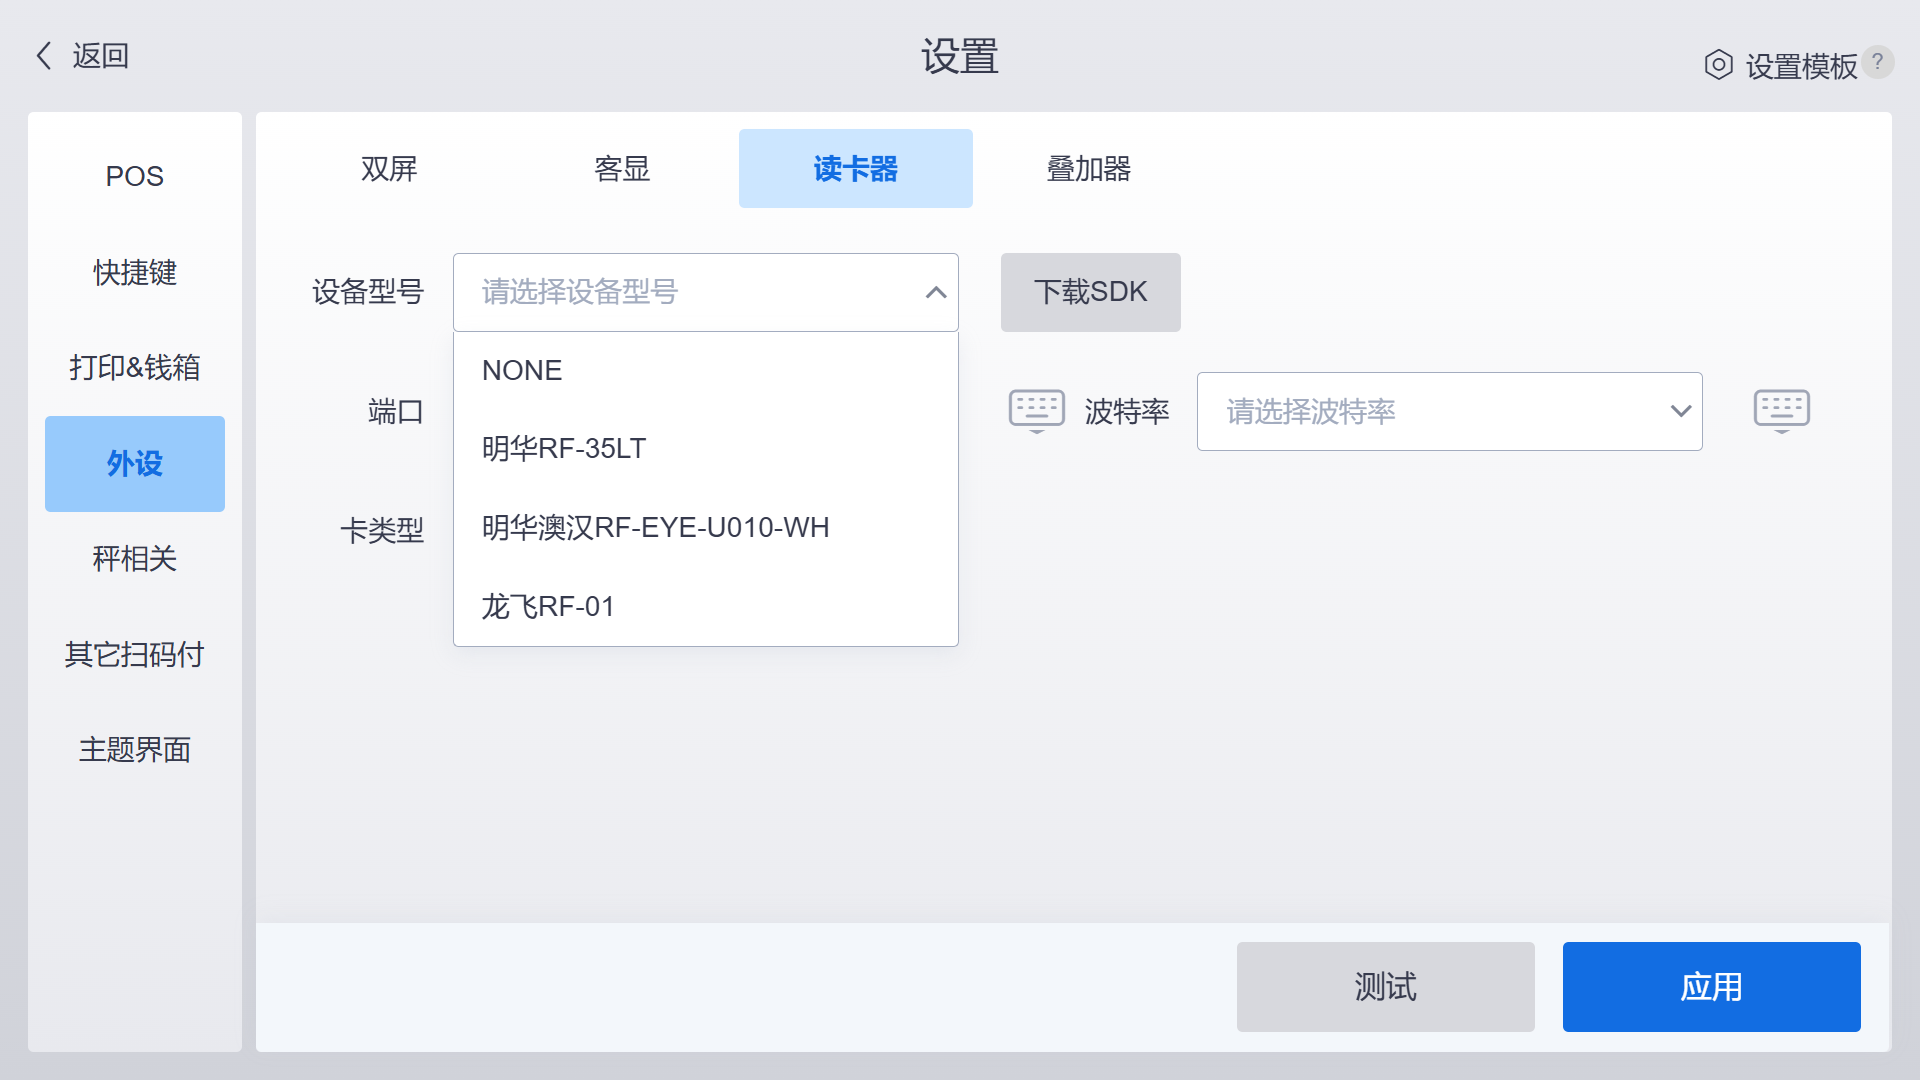Click the blue 应用 button
The height and width of the screenshot is (1080, 1920).
(1711, 987)
